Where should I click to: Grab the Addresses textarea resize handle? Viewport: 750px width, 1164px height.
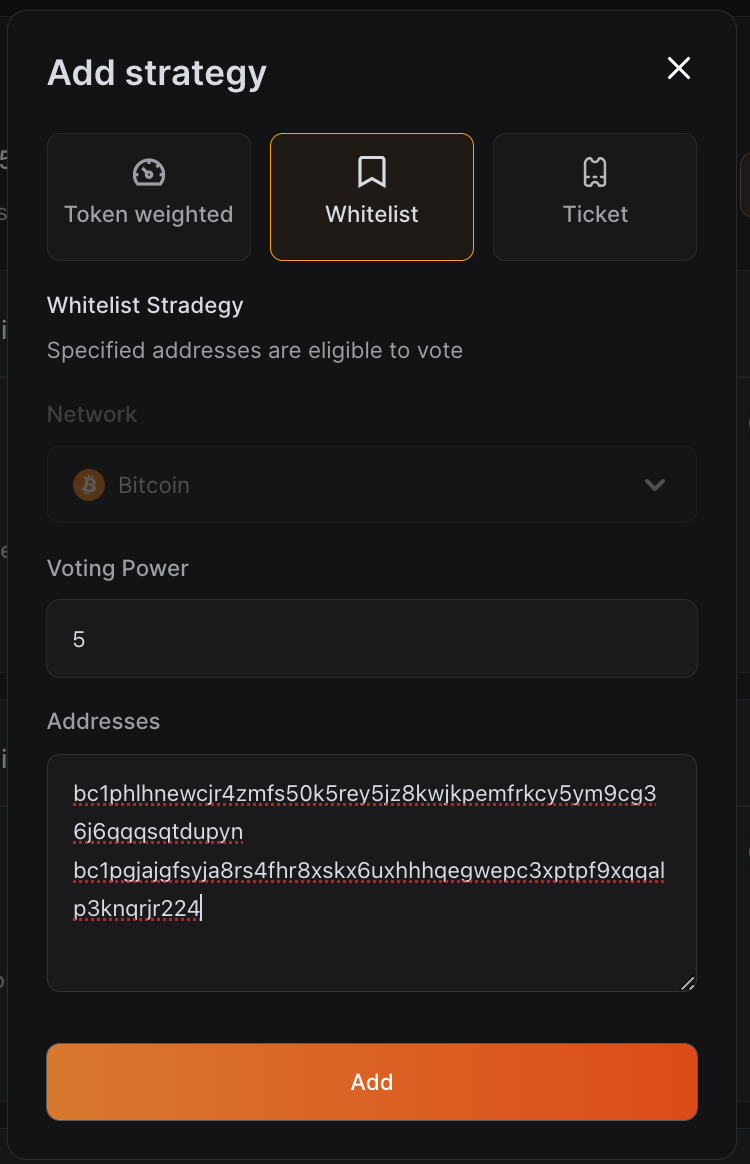pos(687,983)
